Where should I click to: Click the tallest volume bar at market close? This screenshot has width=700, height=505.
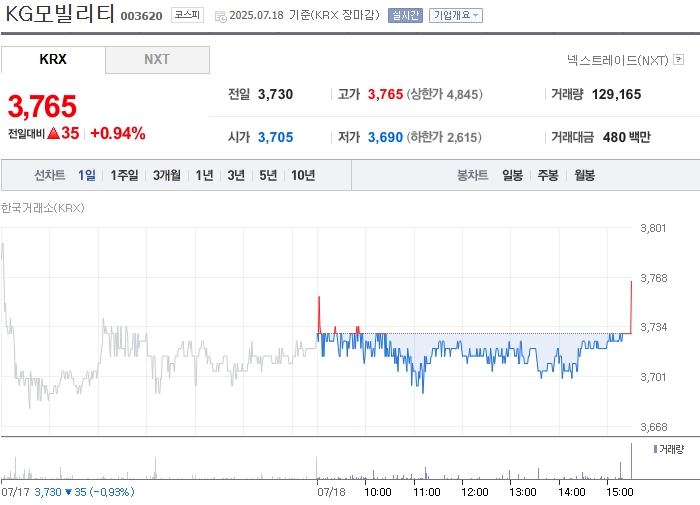(631, 461)
